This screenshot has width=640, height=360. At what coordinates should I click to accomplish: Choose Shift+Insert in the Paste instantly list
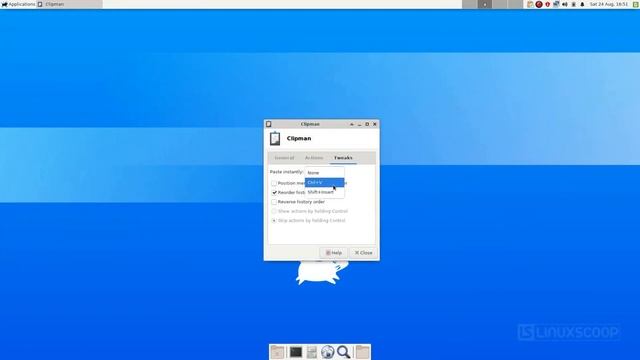(324, 192)
